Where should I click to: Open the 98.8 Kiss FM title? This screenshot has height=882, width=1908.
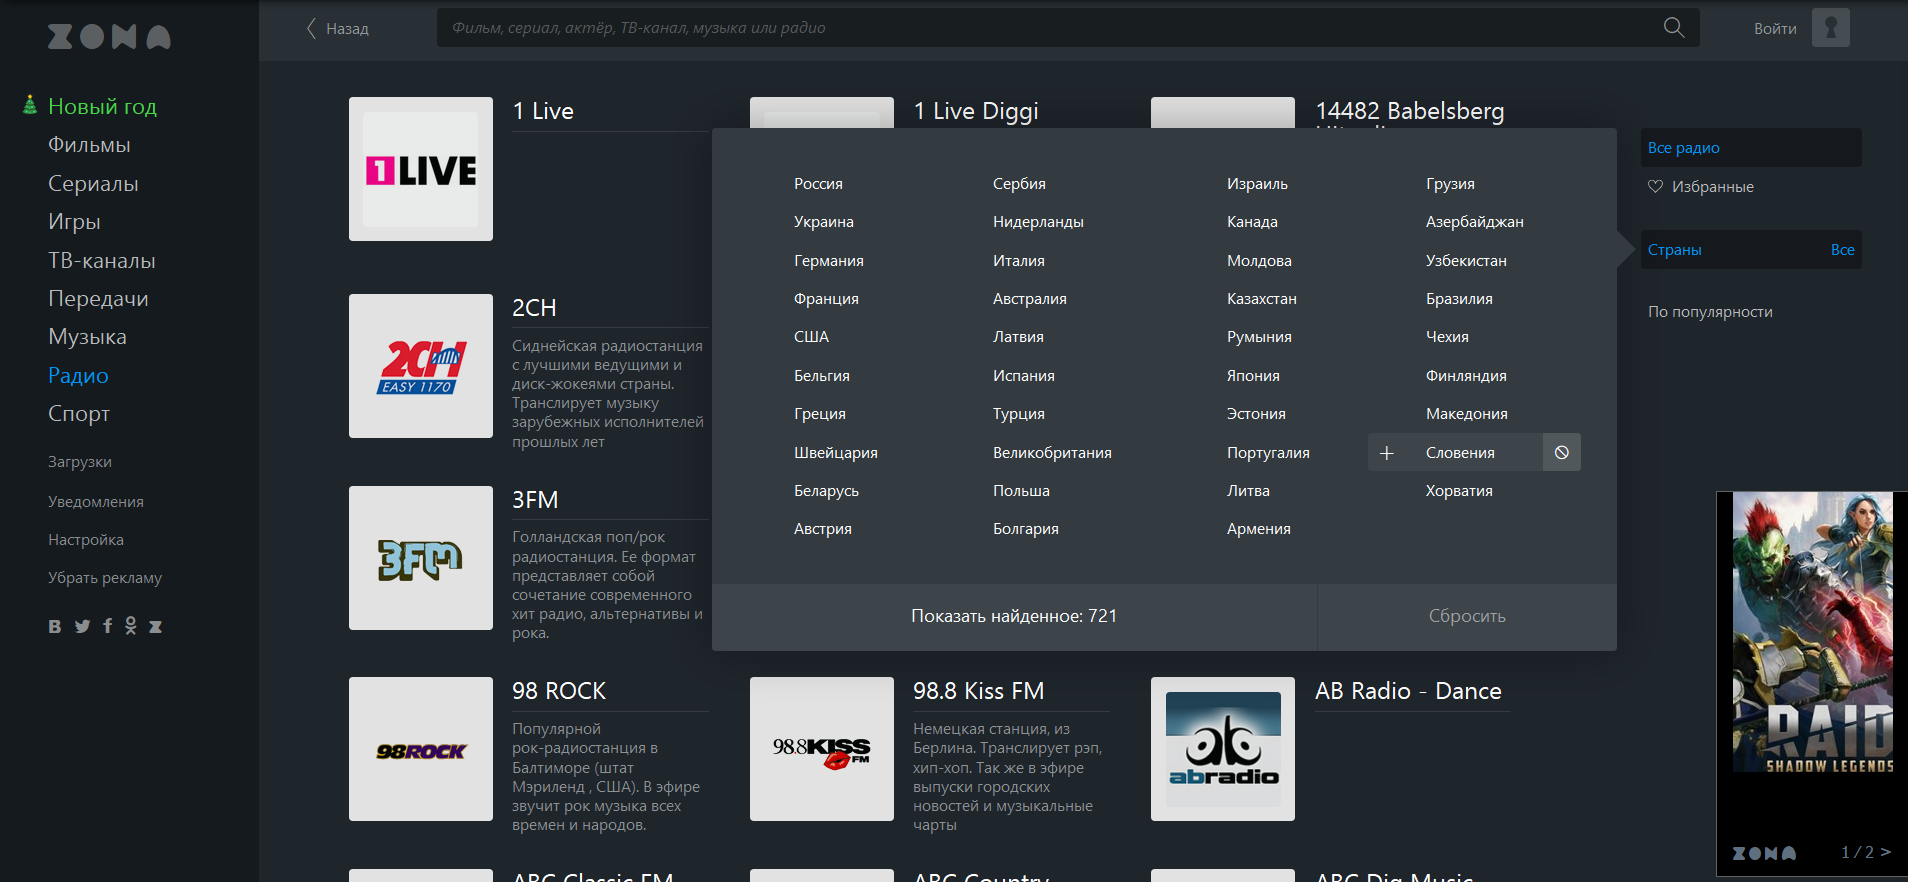pos(978,691)
